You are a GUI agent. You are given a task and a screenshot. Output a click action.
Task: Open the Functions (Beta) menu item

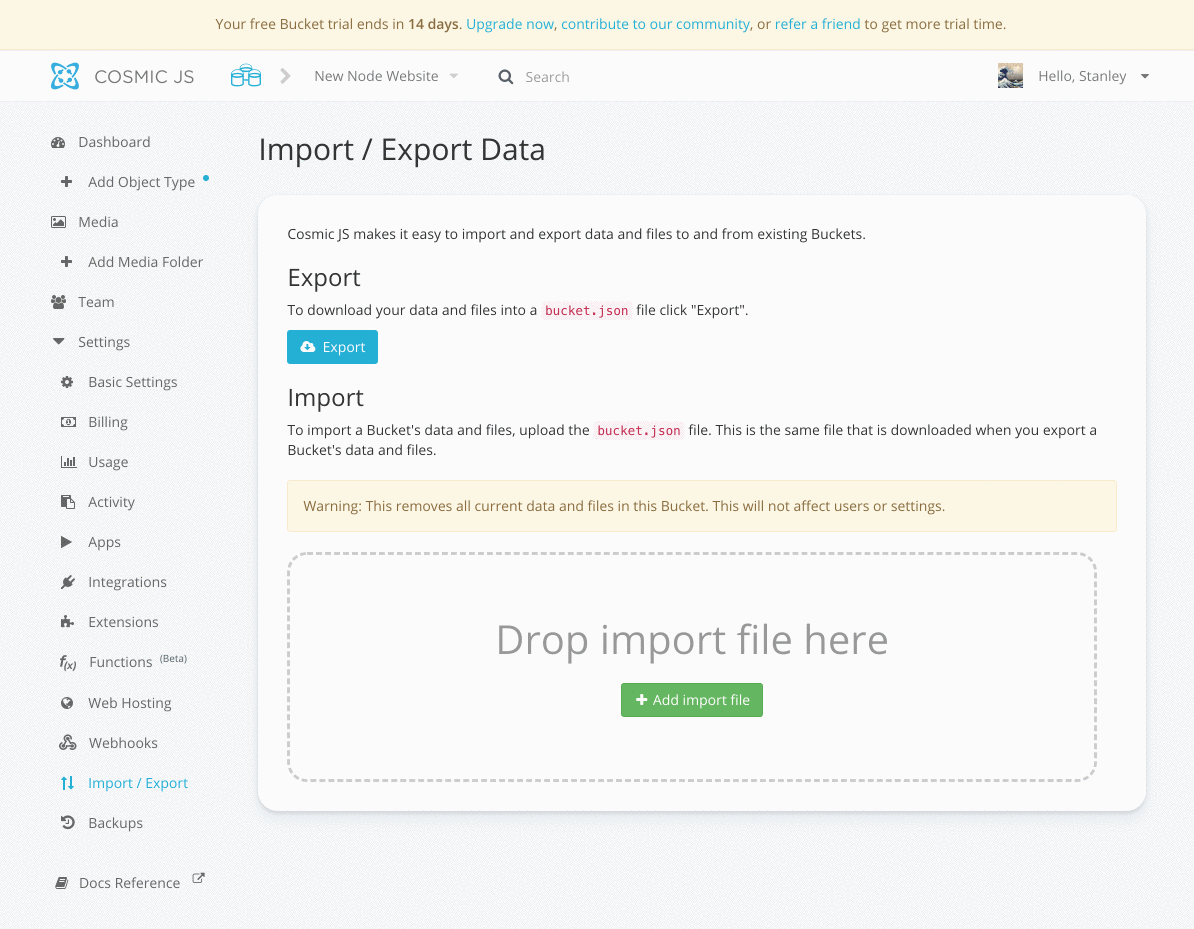120,662
